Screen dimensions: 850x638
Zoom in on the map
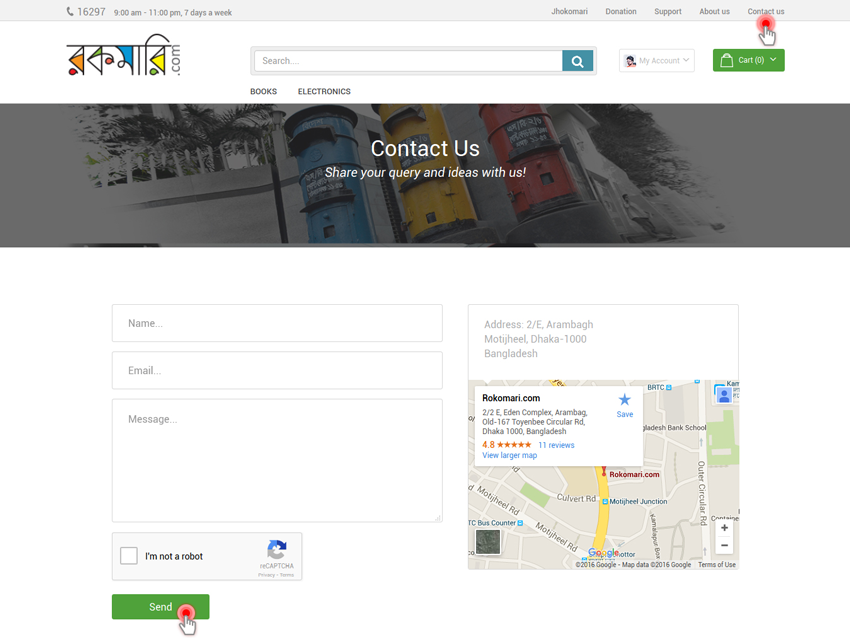724,528
